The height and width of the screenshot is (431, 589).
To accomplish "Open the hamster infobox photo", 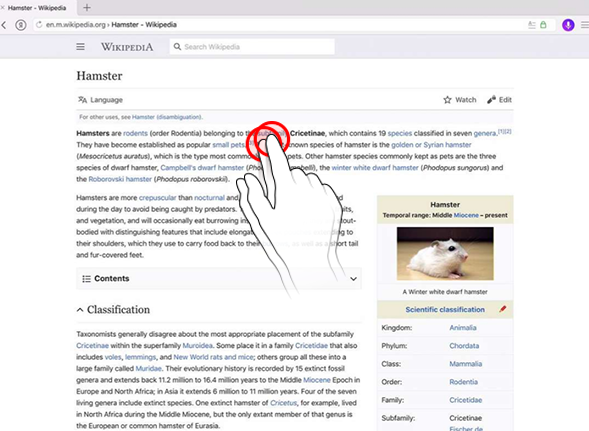I will pos(445,254).
